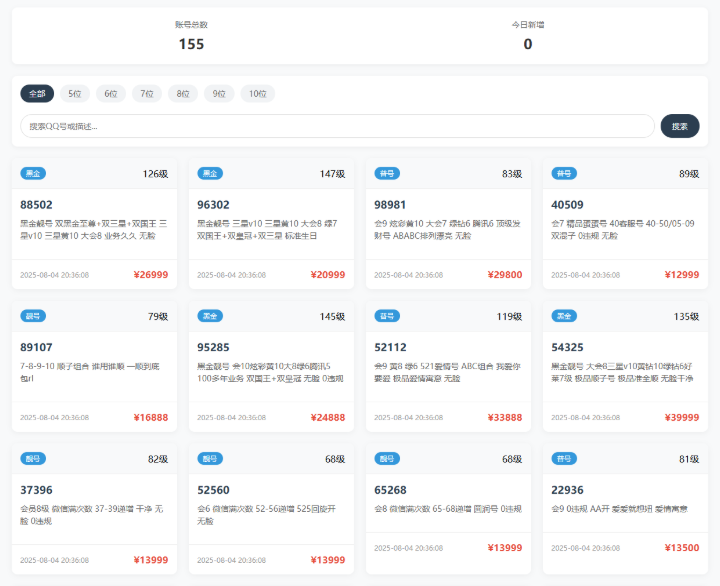Click price ¥33888
The height and width of the screenshot is (586, 720).
[505, 417]
